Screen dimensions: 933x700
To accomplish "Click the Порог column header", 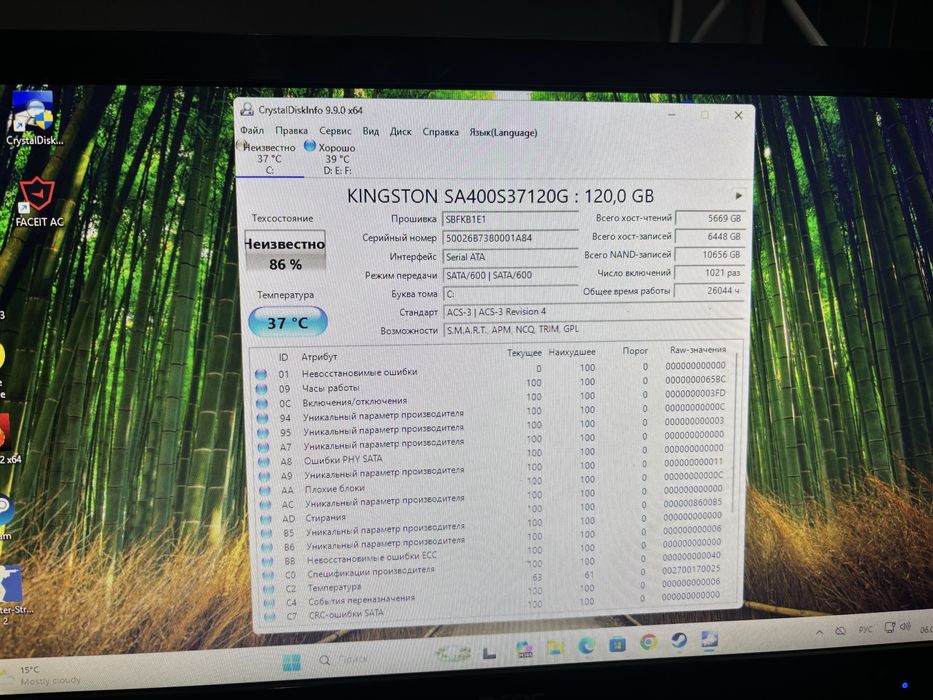I will (635, 351).
